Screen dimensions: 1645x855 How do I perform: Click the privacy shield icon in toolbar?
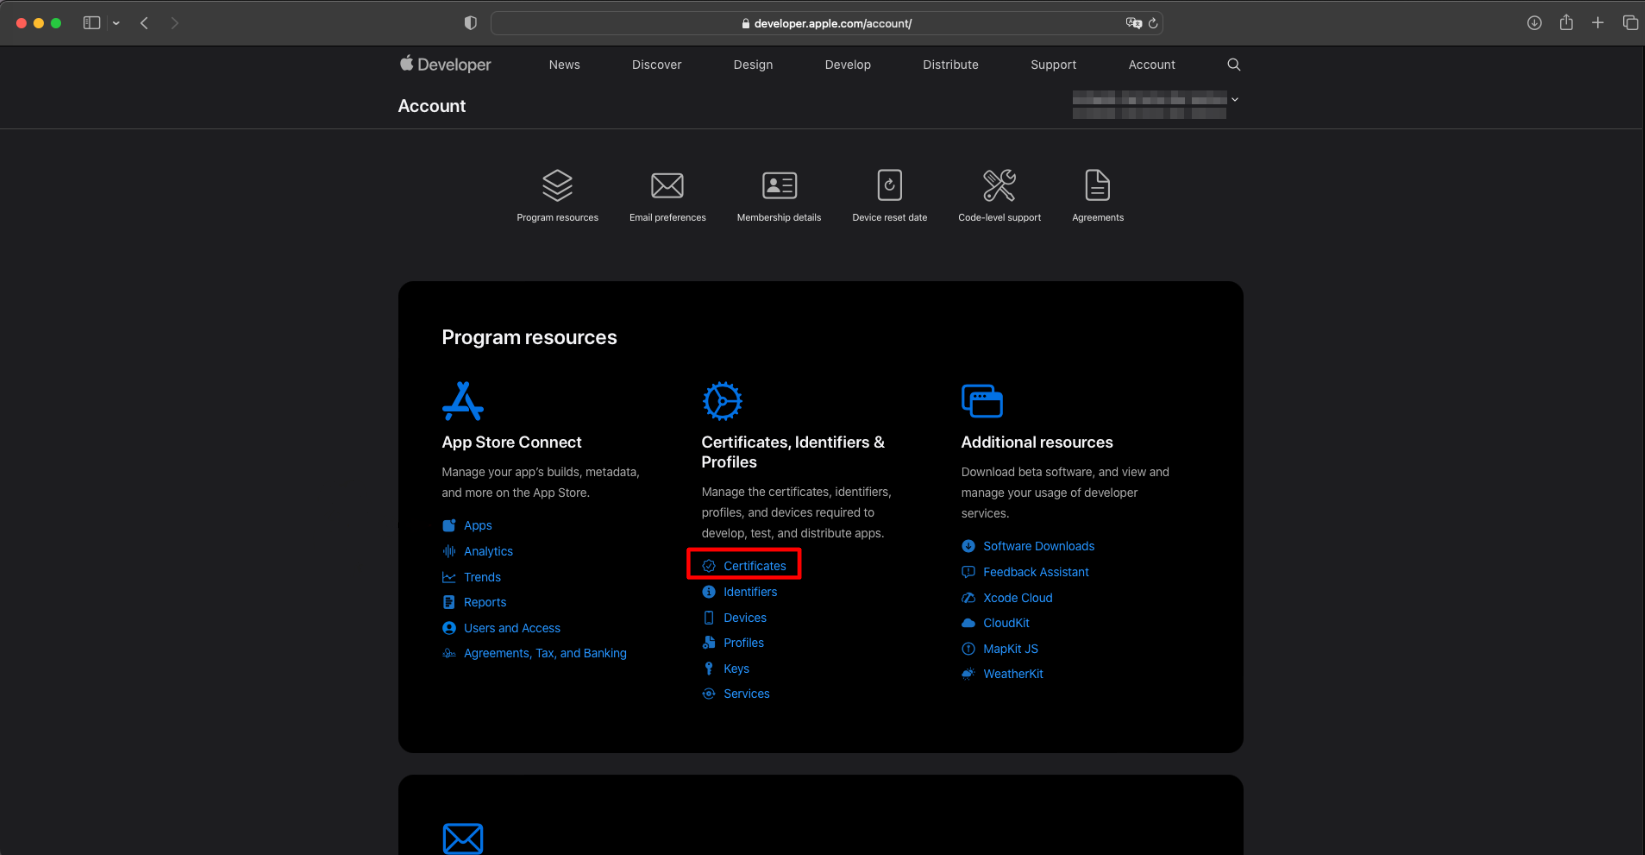click(471, 23)
